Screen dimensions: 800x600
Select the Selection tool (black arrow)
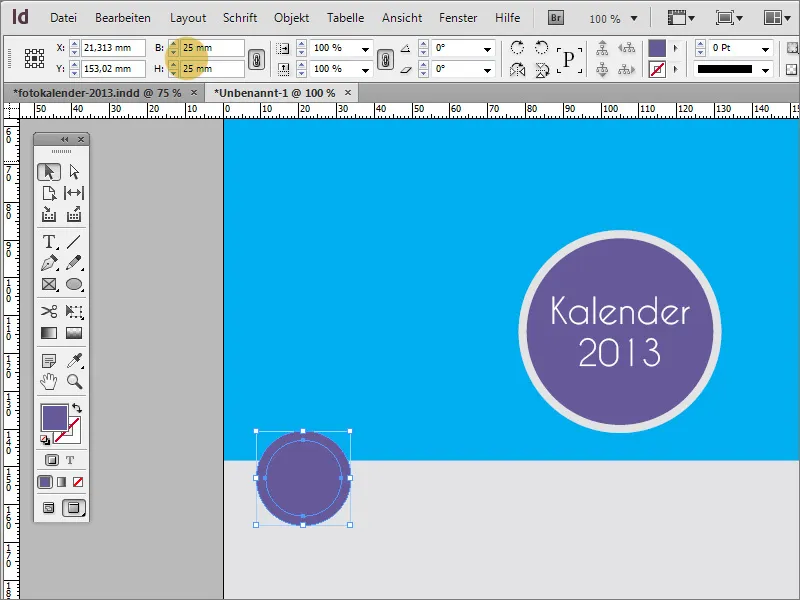[x=49, y=172]
